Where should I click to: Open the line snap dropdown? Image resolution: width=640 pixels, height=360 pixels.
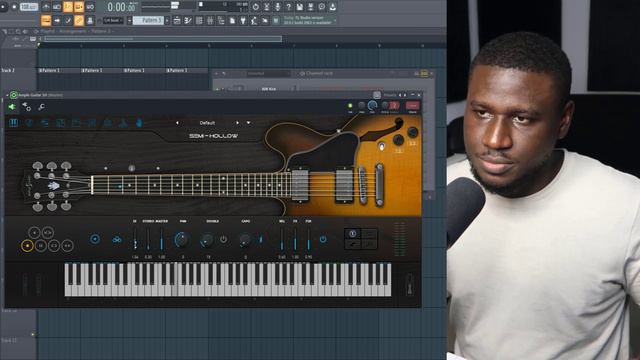(x=113, y=20)
